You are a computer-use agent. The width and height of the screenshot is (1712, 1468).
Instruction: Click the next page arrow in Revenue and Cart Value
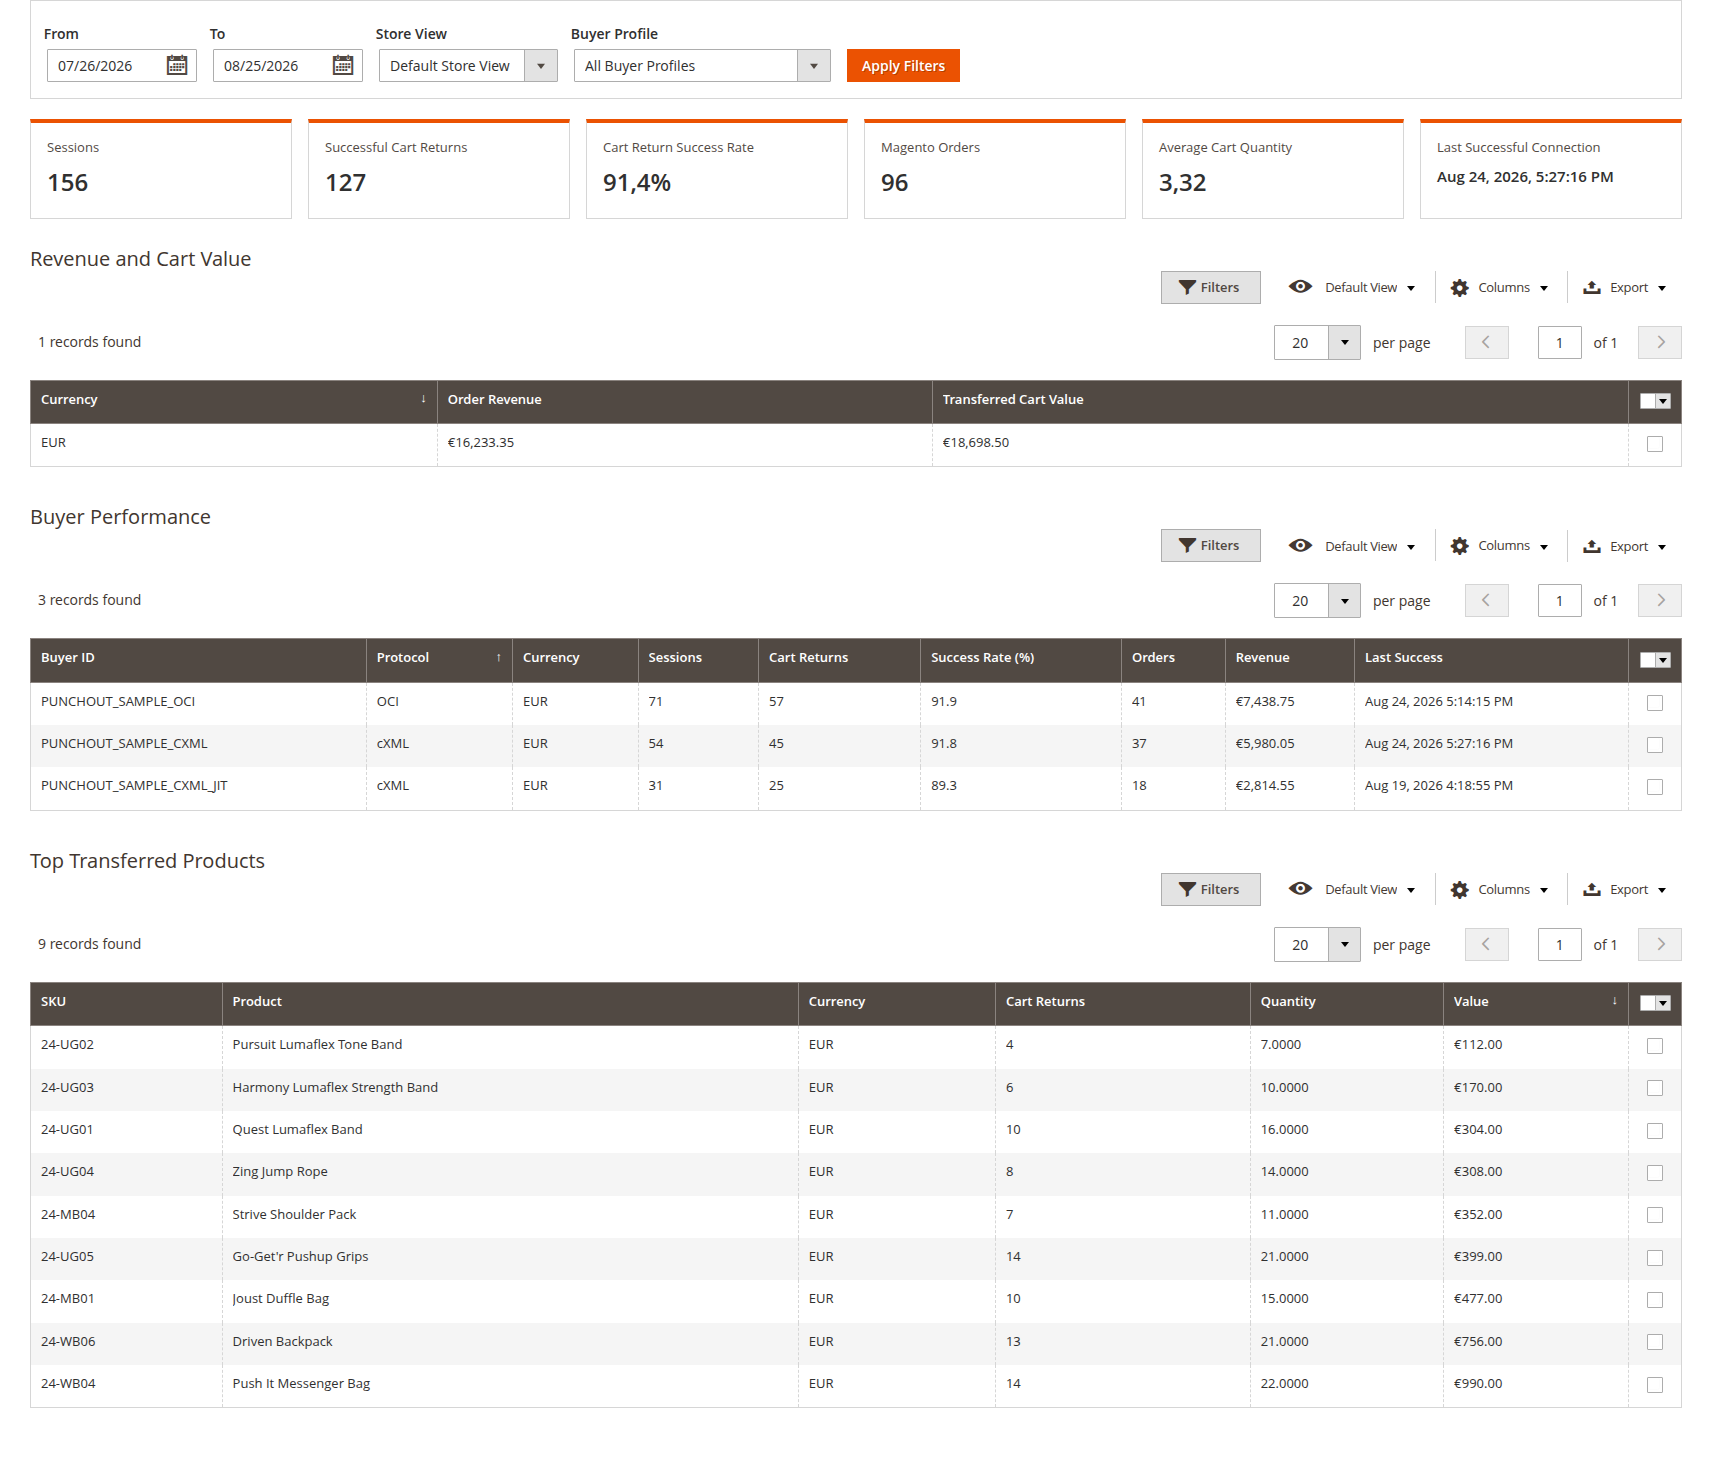pyautogui.click(x=1661, y=343)
